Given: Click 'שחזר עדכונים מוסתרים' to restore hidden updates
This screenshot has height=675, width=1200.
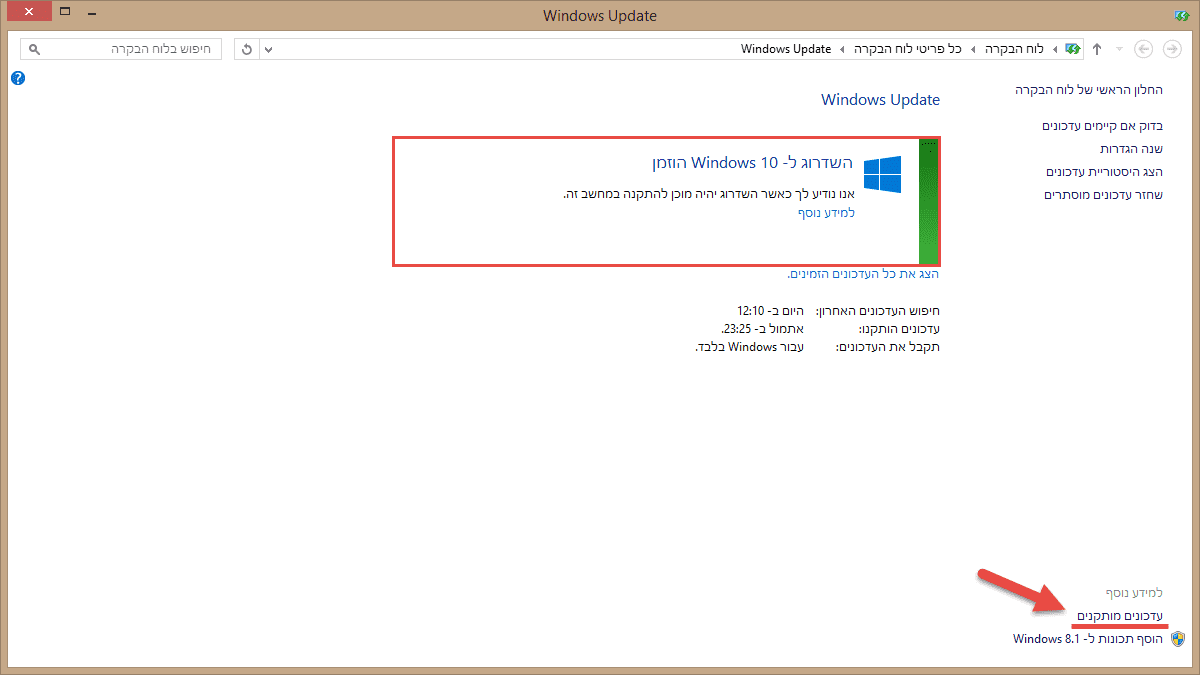Looking at the screenshot, I should (1104, 195).
